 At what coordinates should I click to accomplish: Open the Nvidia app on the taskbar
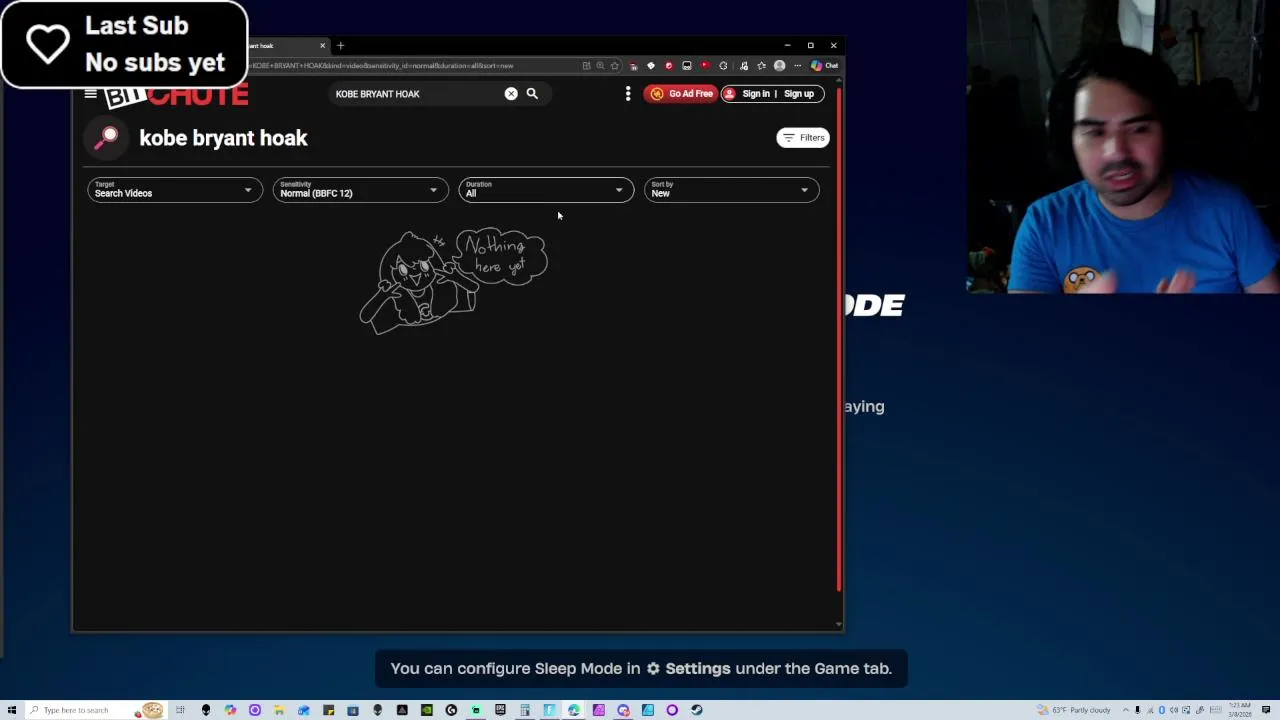click(x=427, y=710)
